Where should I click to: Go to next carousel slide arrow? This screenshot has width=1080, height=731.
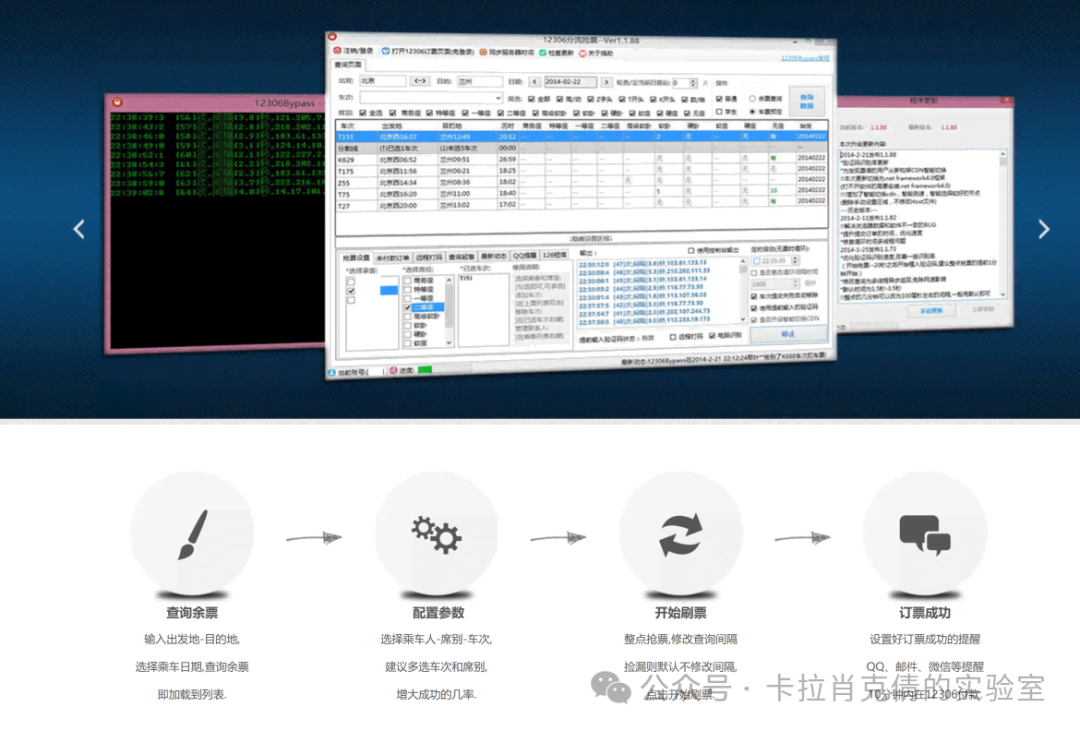pyautogui.click(x=1043, y=229)
